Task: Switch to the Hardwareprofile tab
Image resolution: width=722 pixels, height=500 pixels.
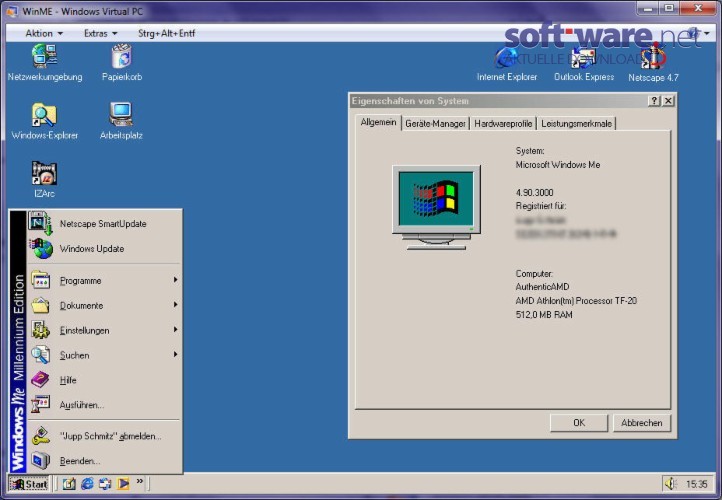Action: 503,123
